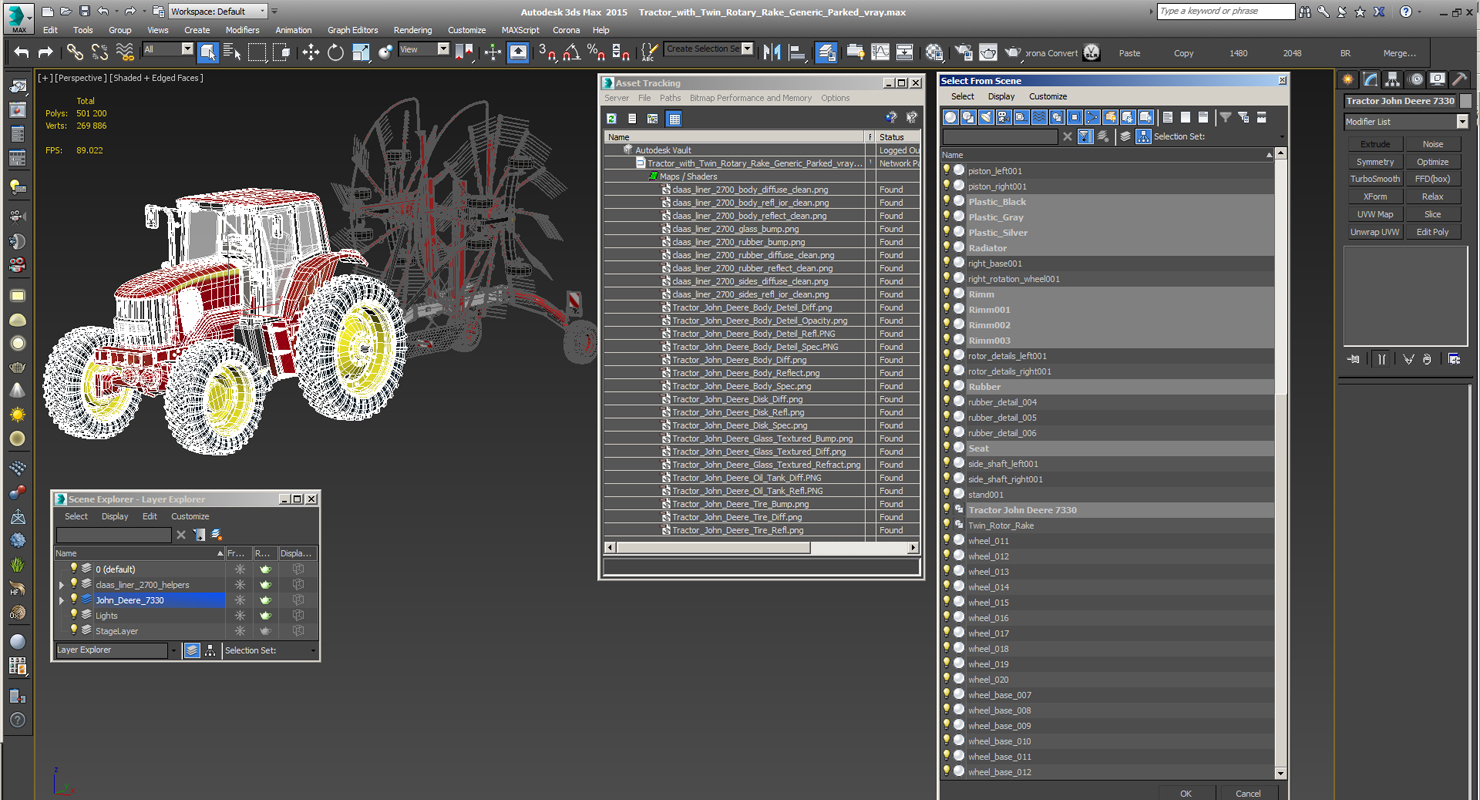
Task: Open Display menu in Select From Scene
Action: coord(1001,97)
